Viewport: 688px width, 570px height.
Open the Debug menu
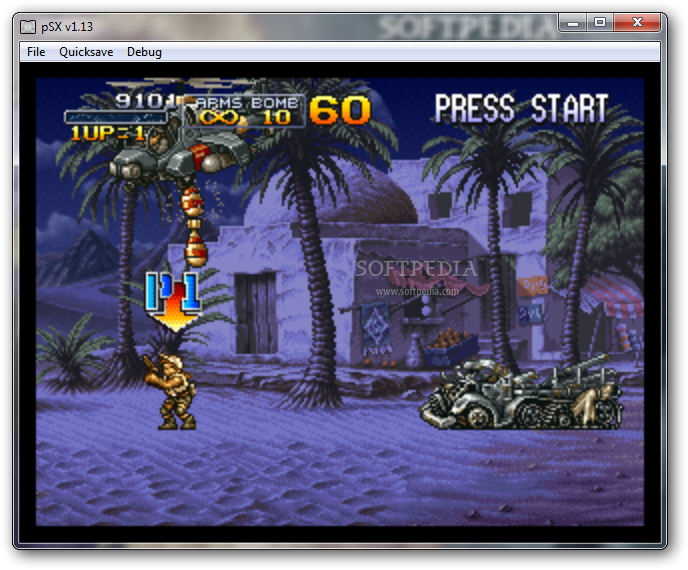[144, 52]
